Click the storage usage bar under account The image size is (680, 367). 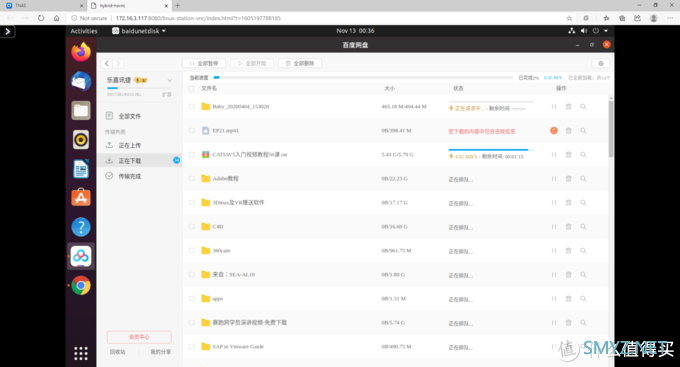coord(139,88)
